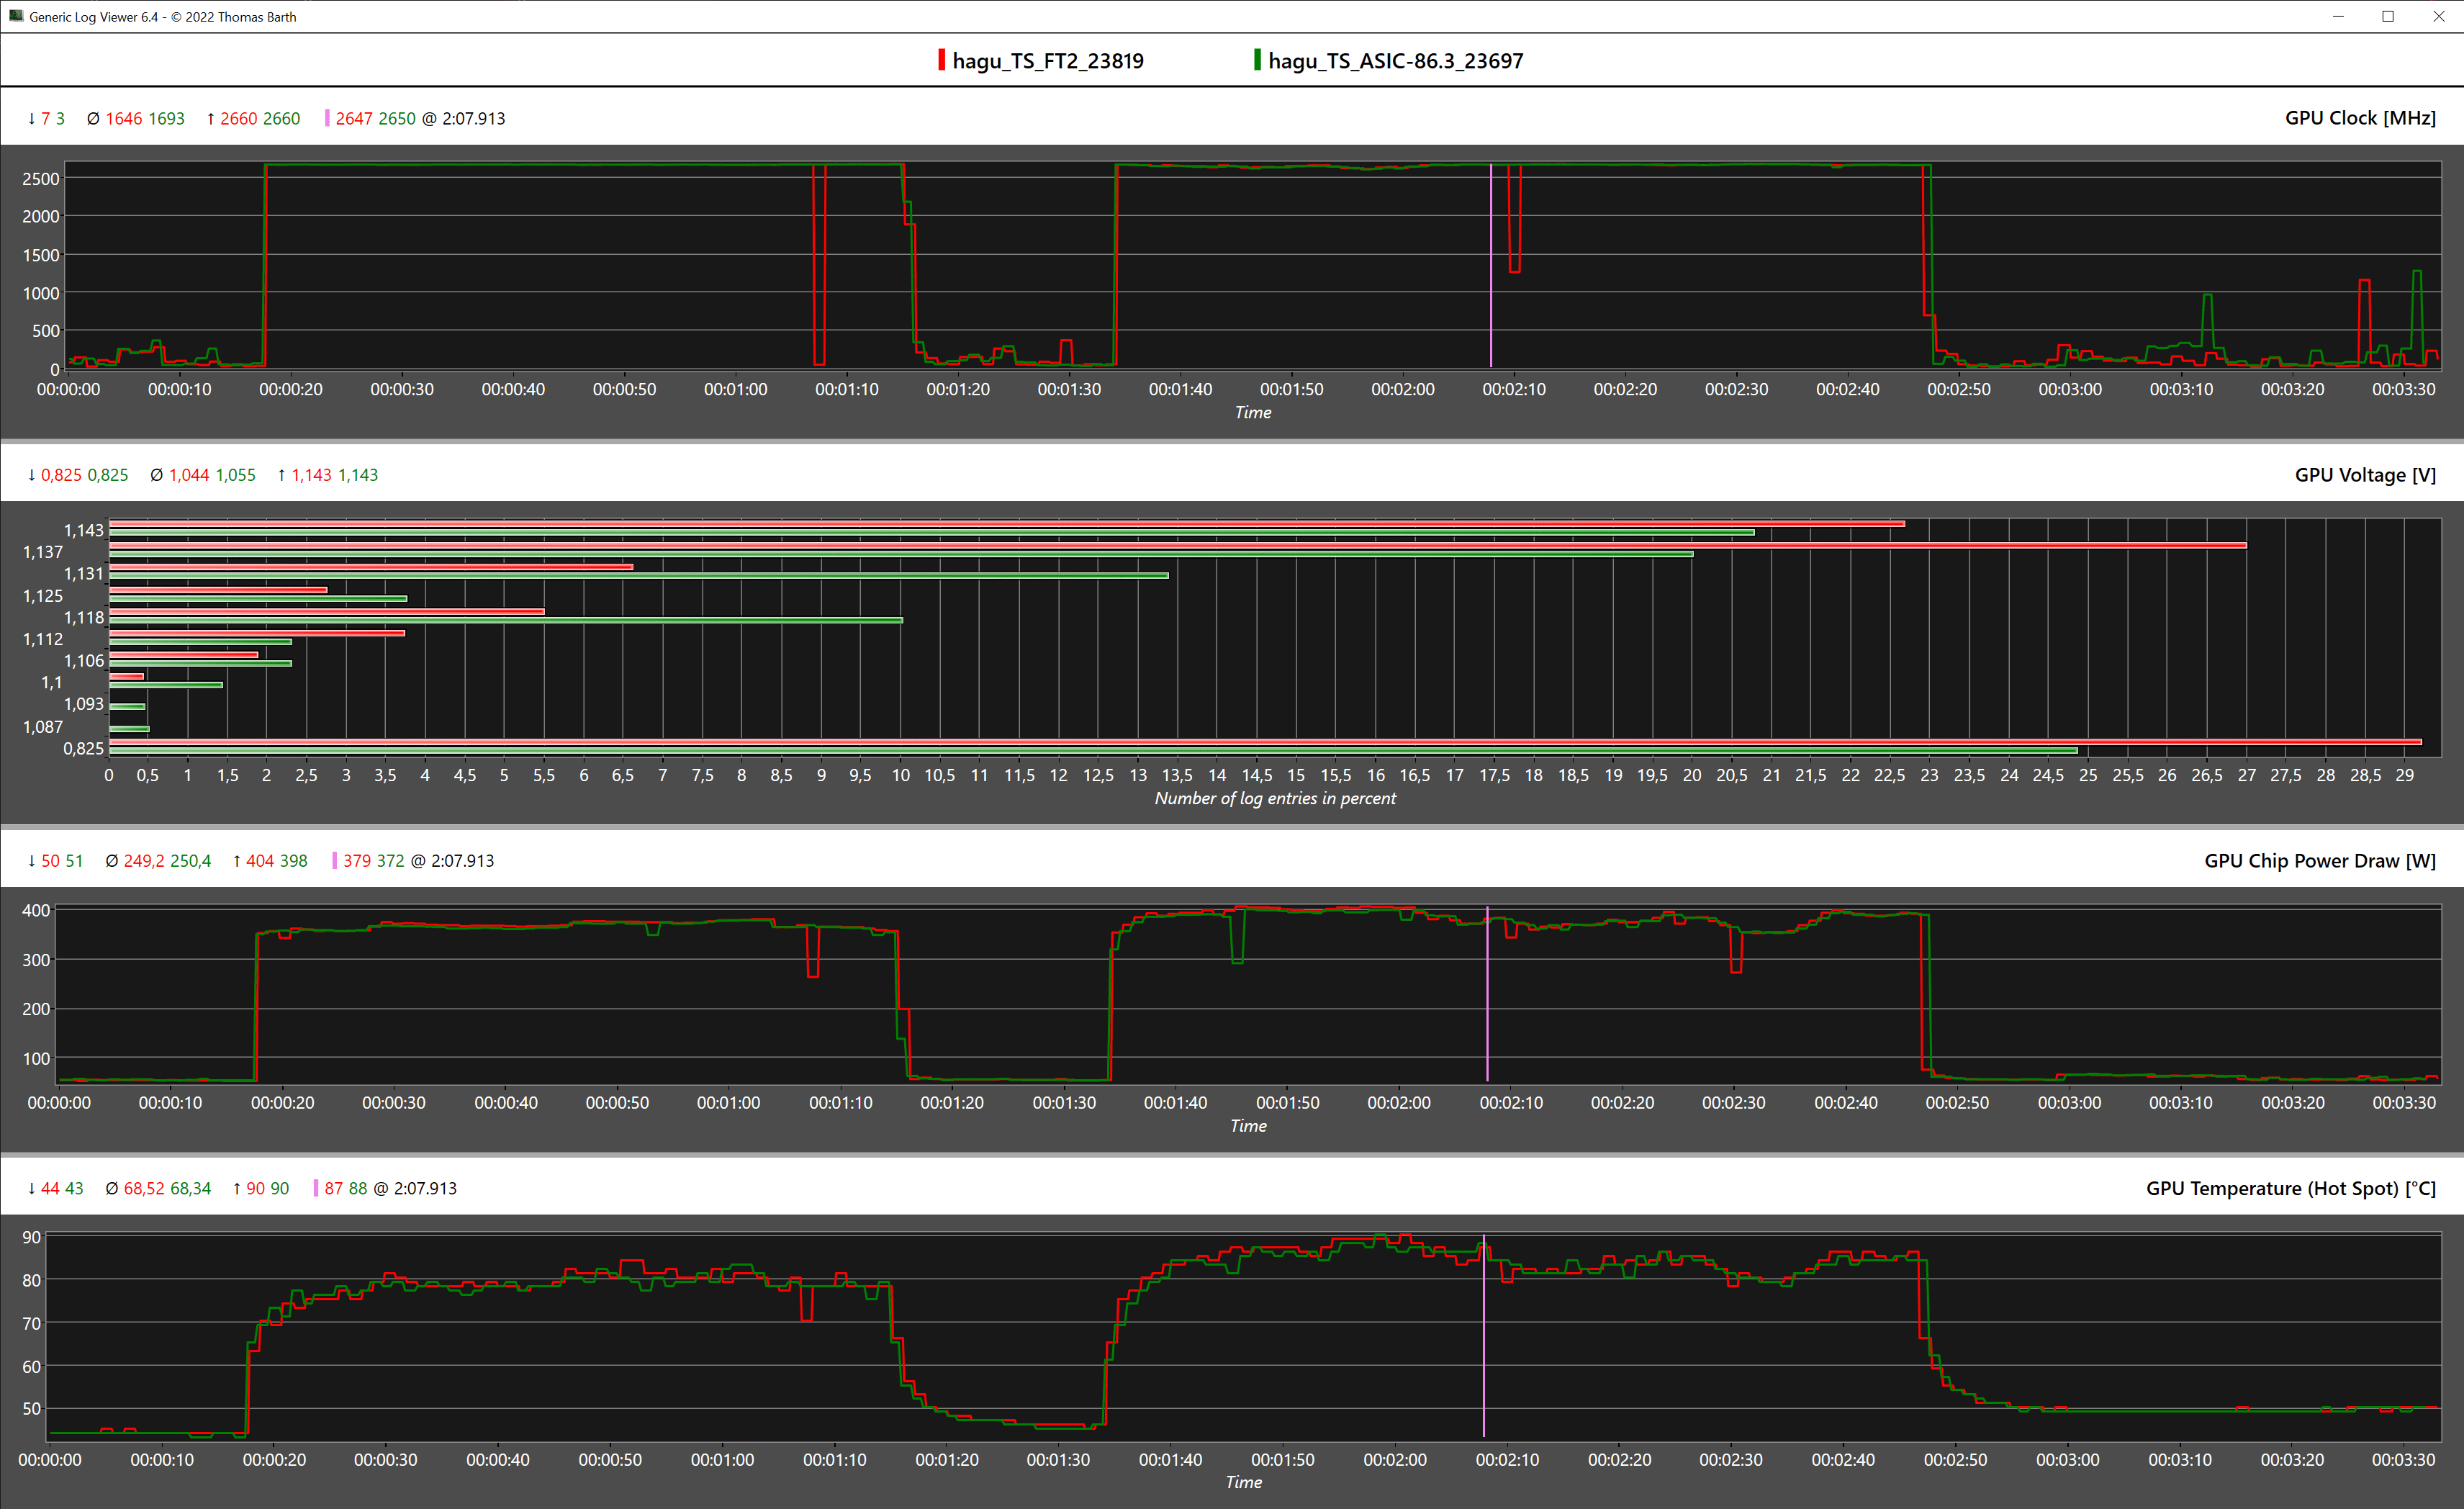Click Temperature average value 68,52
The width and height of the screenshot is (2464, 1509).
pyautogui.click(x=144, y=1188)
